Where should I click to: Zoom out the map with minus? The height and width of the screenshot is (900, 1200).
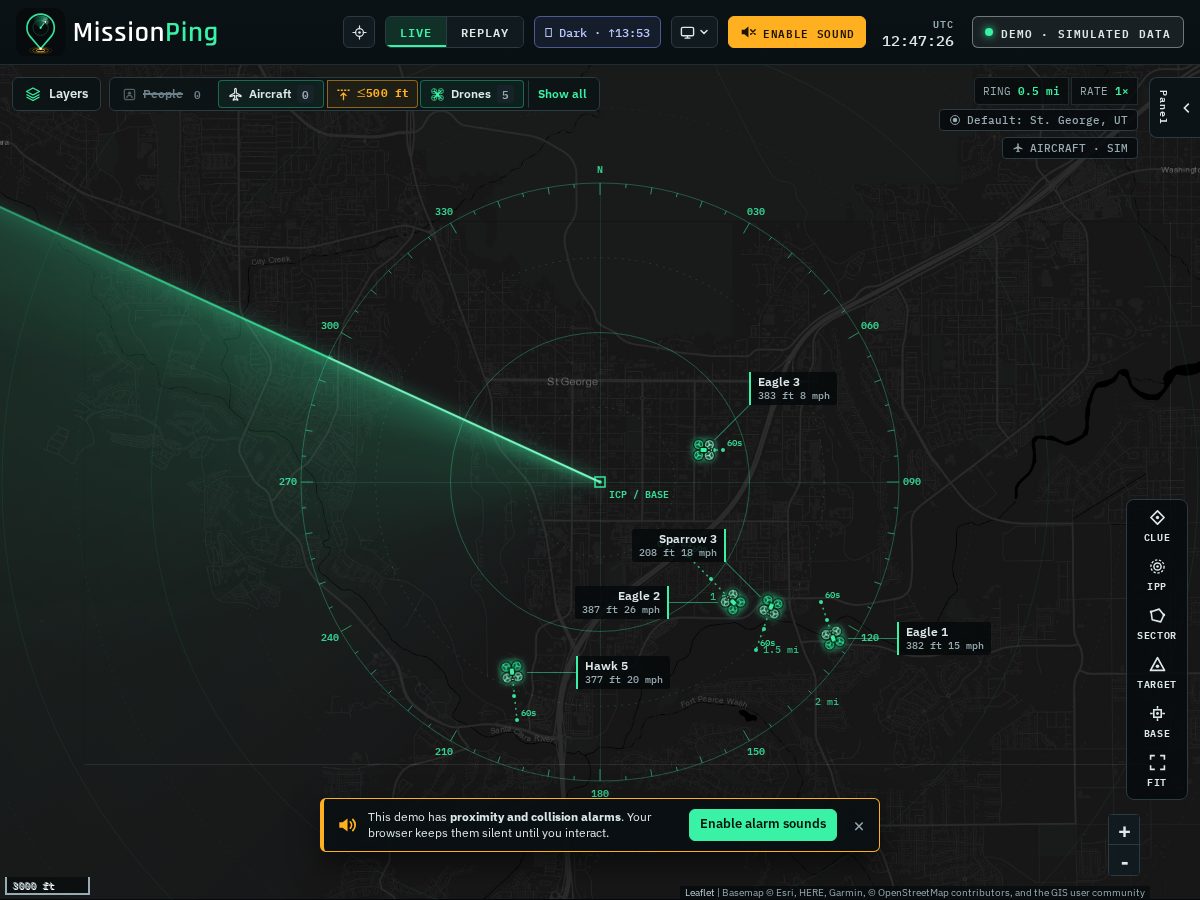coord(1124,863)
